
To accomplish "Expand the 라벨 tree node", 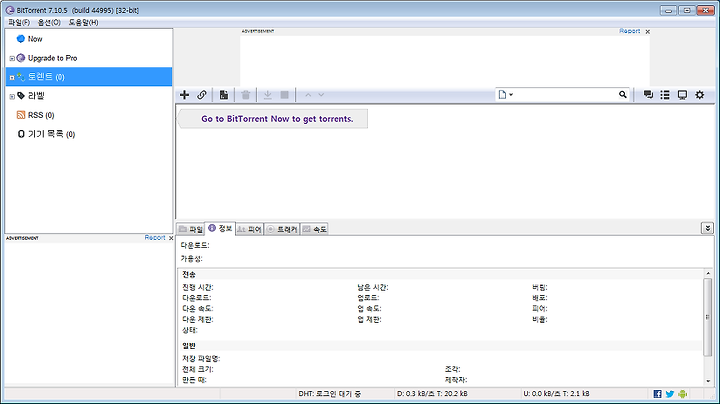I will click(x=12, y=96).
